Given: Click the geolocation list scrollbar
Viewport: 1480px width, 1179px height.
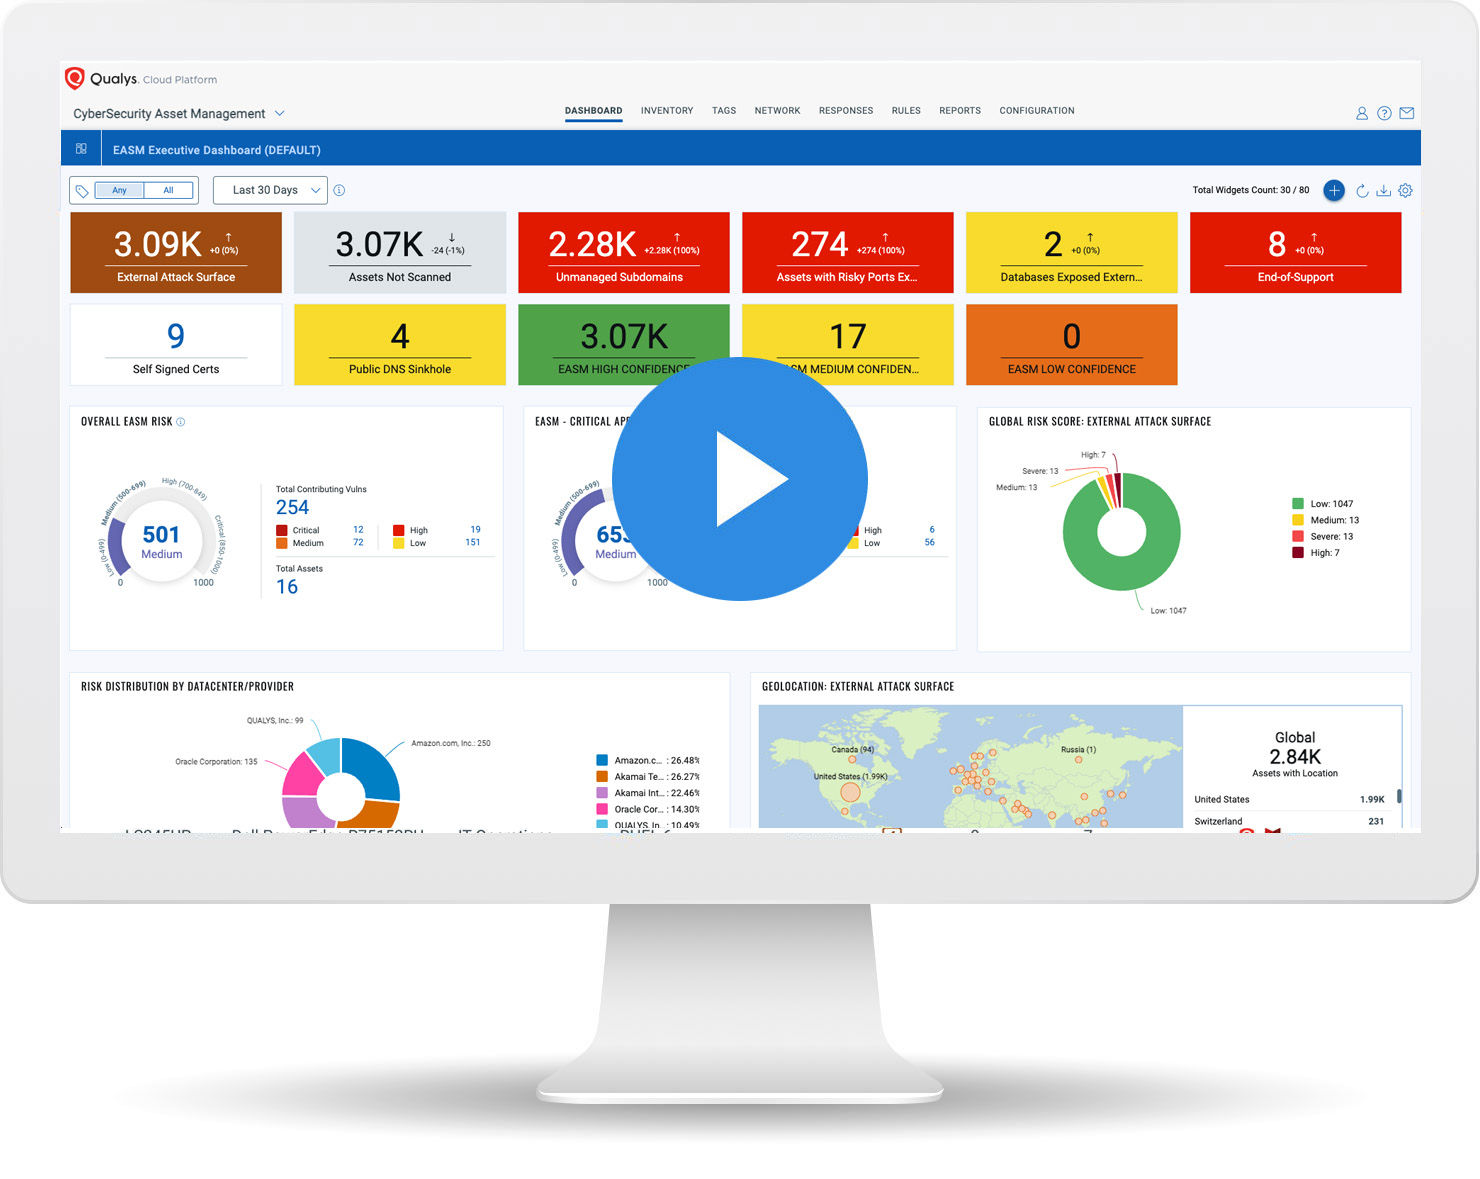Looking at the screenshot, I should (x=1399, y=796).
